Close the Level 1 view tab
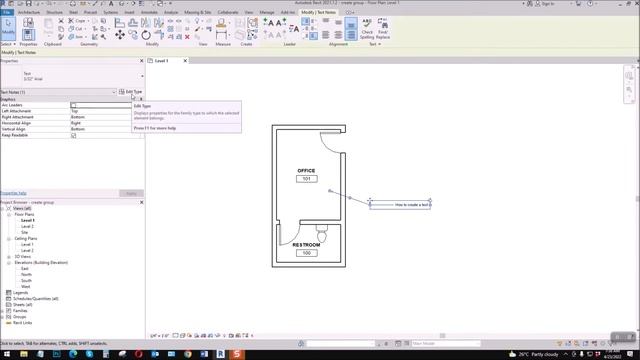640x360 pixels. click(x=185, y=61)
